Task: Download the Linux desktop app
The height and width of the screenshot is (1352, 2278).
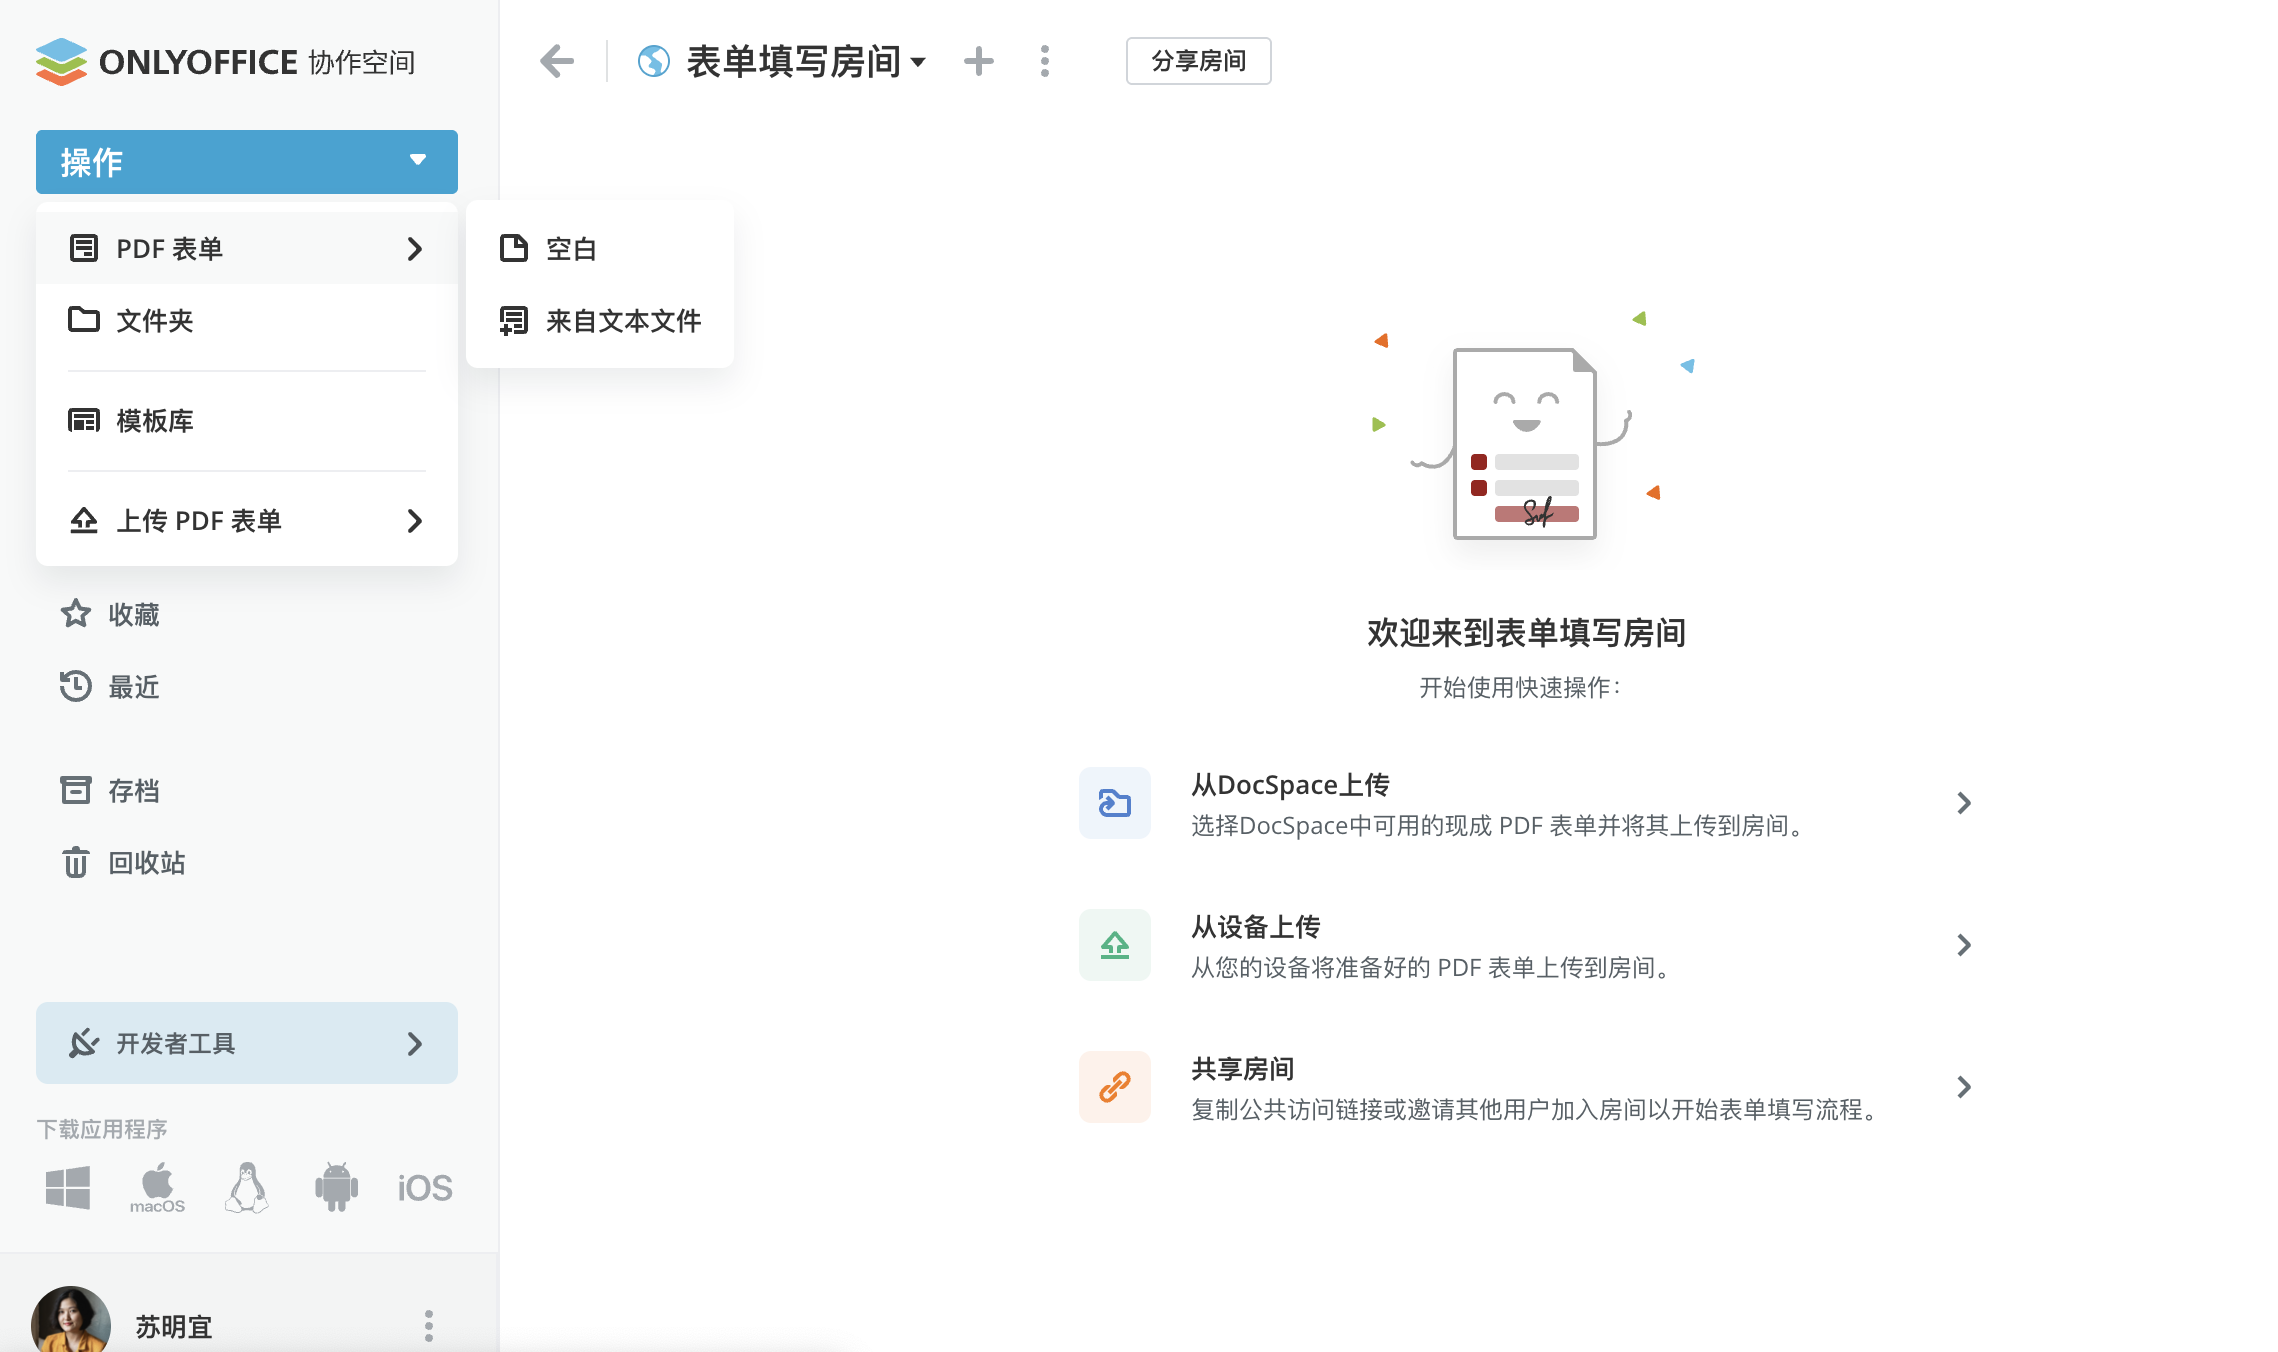Action: click(x=247, y=1188)
